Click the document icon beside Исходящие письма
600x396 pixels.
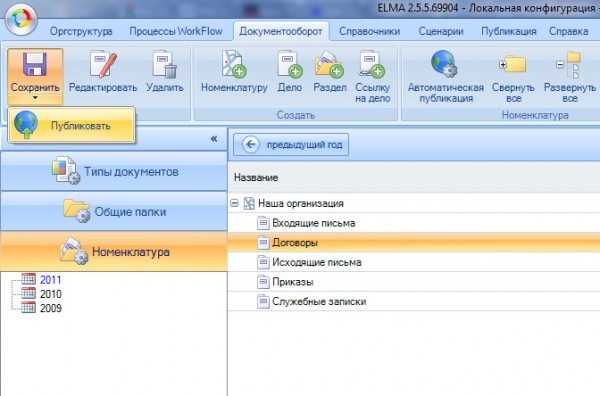click(x=263, y=262)
